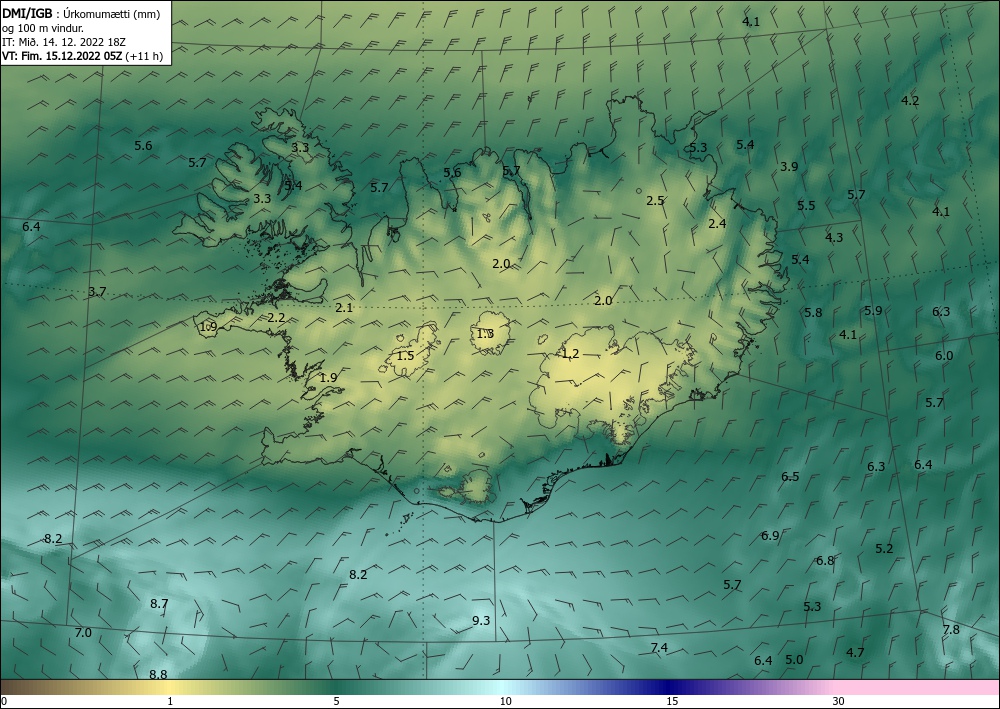The image size is (1000, 709).
Task: Click the color scale label '30'
Action: (839, 702)
